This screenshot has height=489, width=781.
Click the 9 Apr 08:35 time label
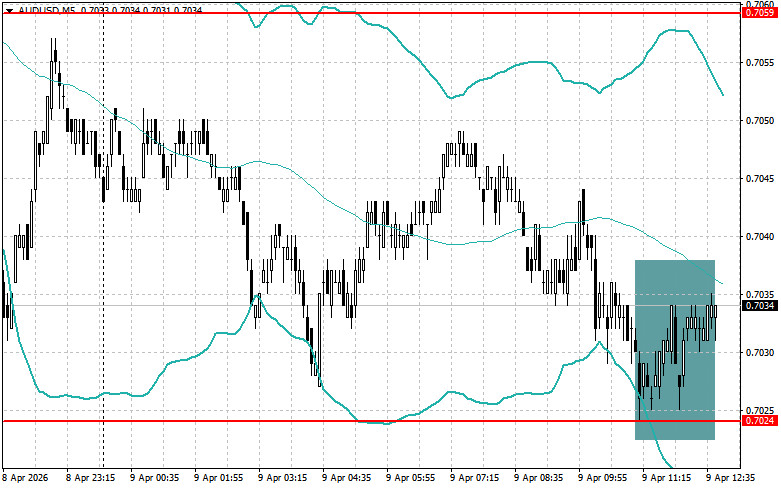(538, 478)
